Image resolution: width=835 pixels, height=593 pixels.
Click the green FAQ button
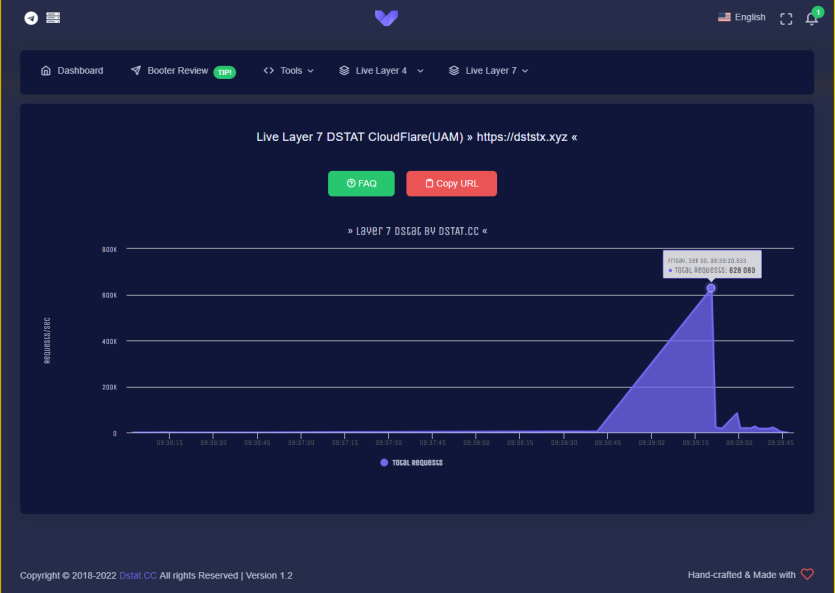[361, 183]
